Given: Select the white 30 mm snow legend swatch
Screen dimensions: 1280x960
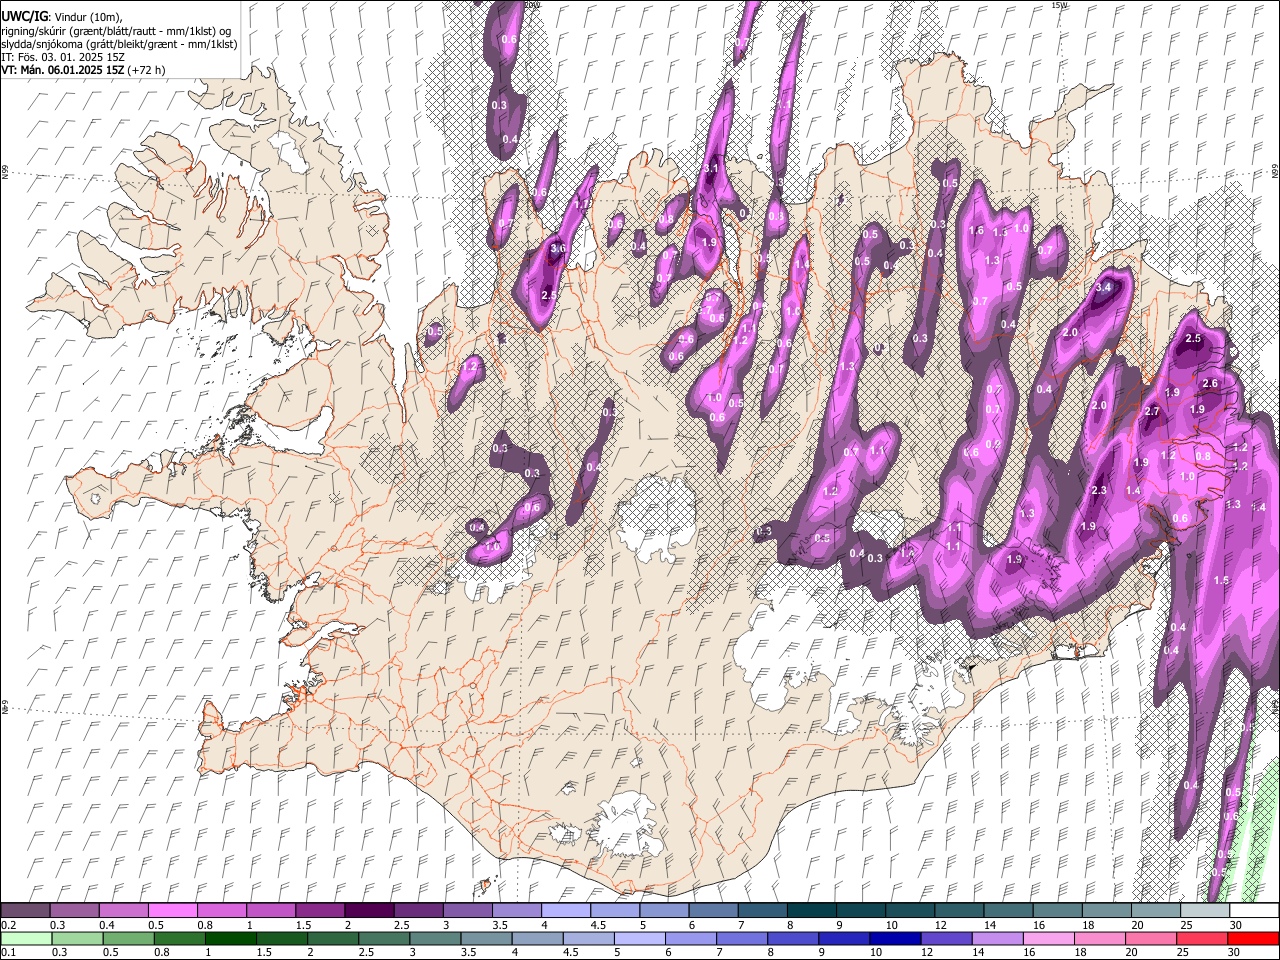Looking at the screenshot, I should point(1253,911).
